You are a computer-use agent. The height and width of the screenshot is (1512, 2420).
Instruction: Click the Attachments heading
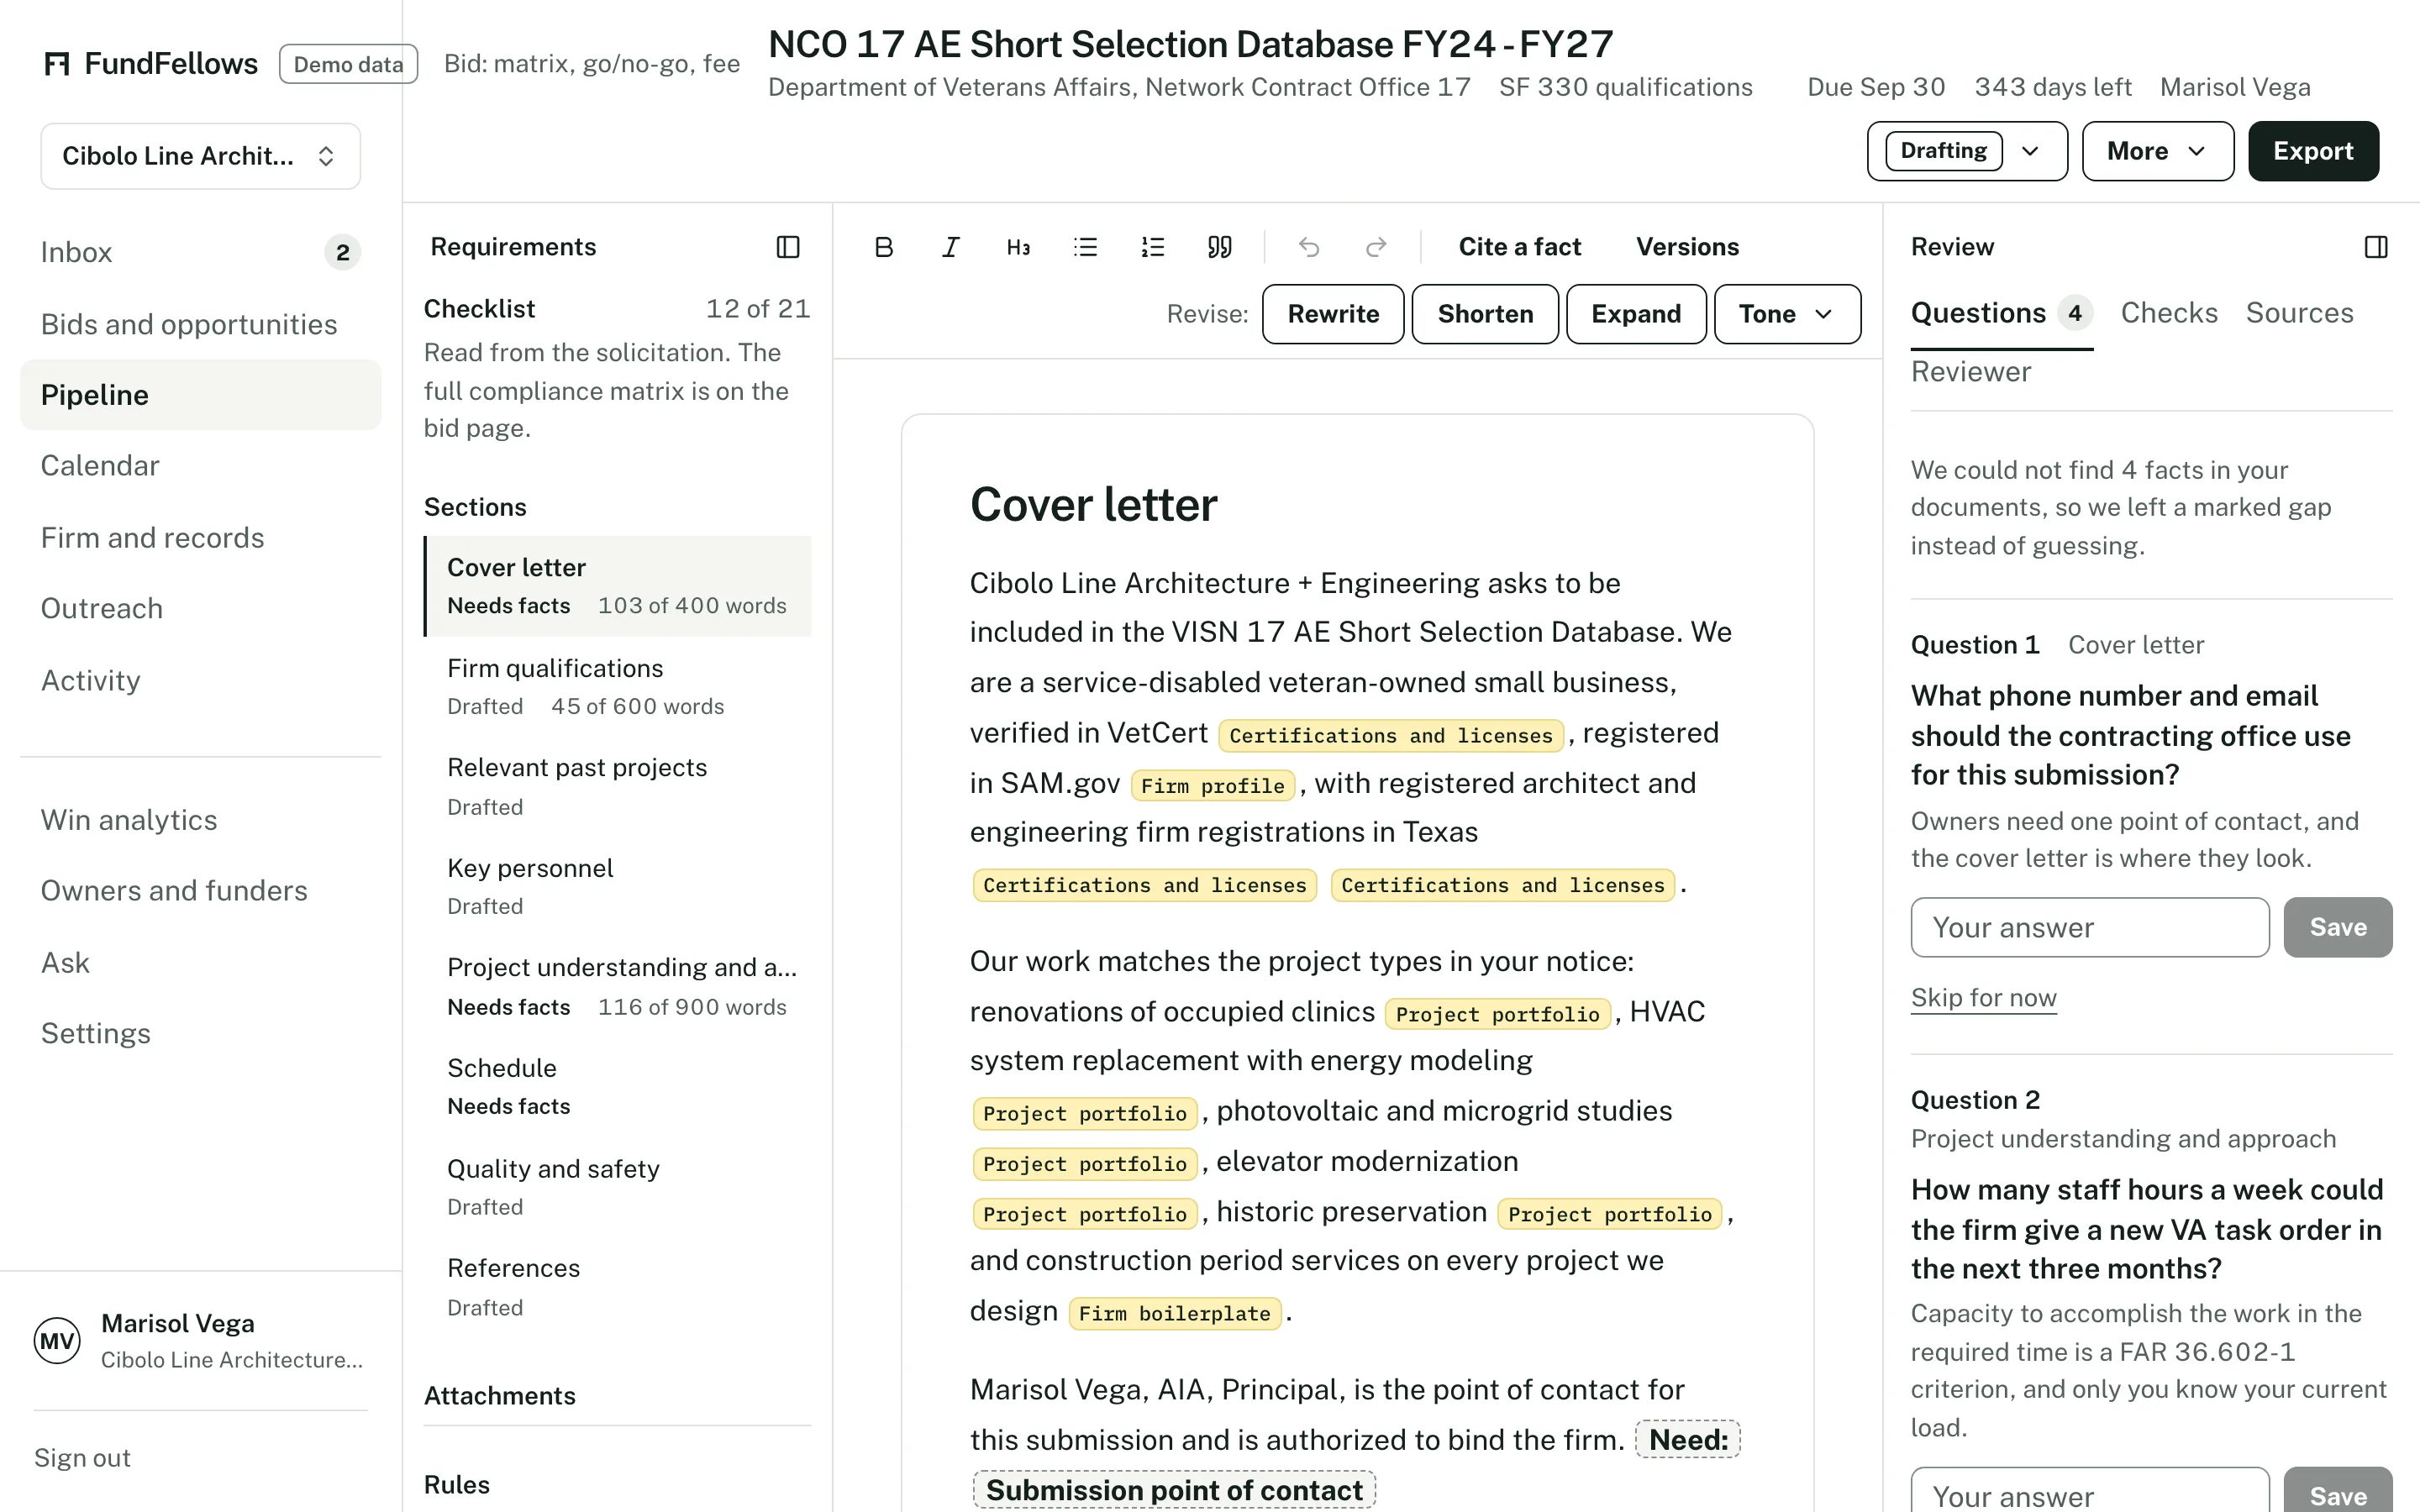[x=499, y=1396]
